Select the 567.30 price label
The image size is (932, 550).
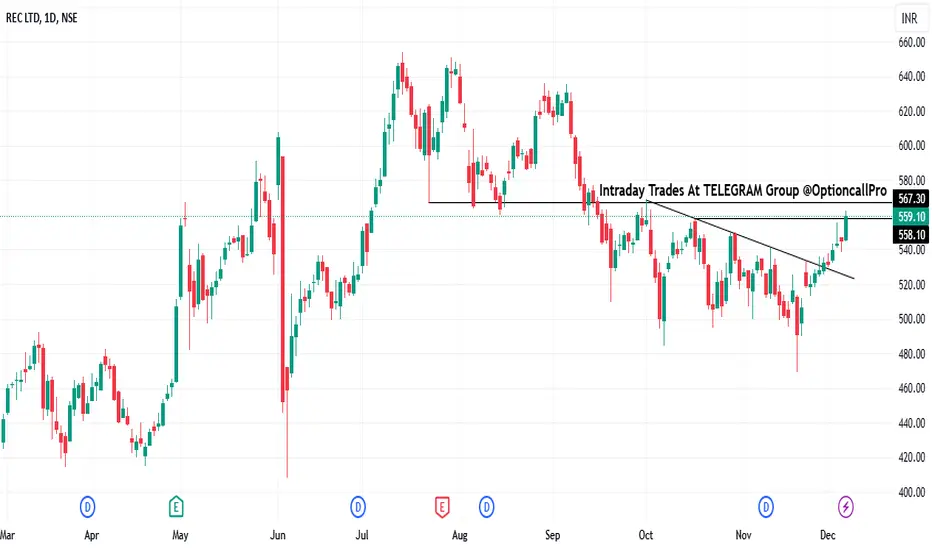point(911,199)
